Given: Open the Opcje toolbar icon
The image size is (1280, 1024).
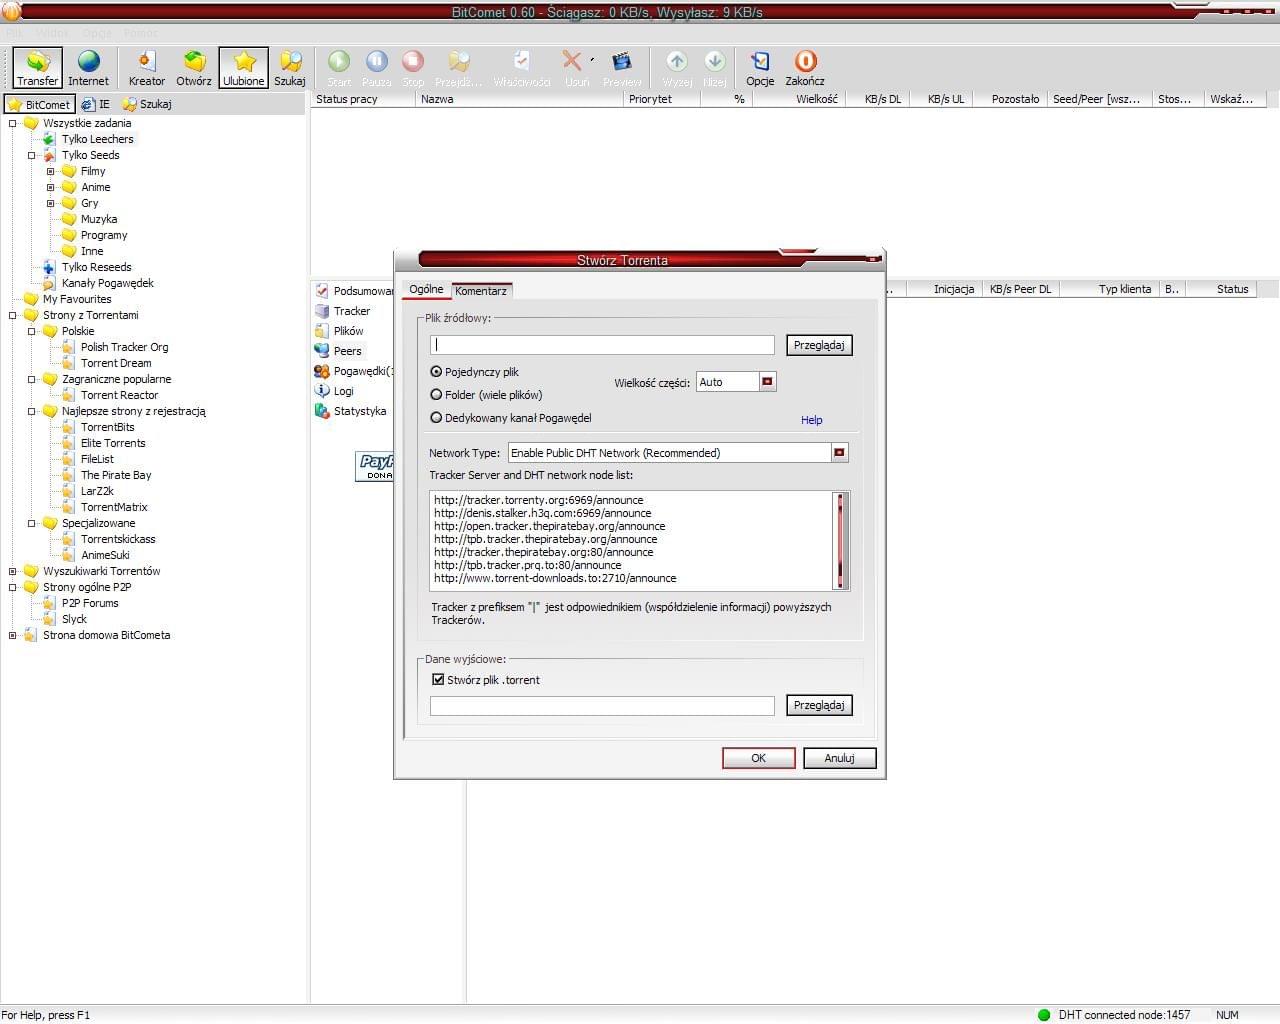Looking at the screenshot, I should coord(760,67).
